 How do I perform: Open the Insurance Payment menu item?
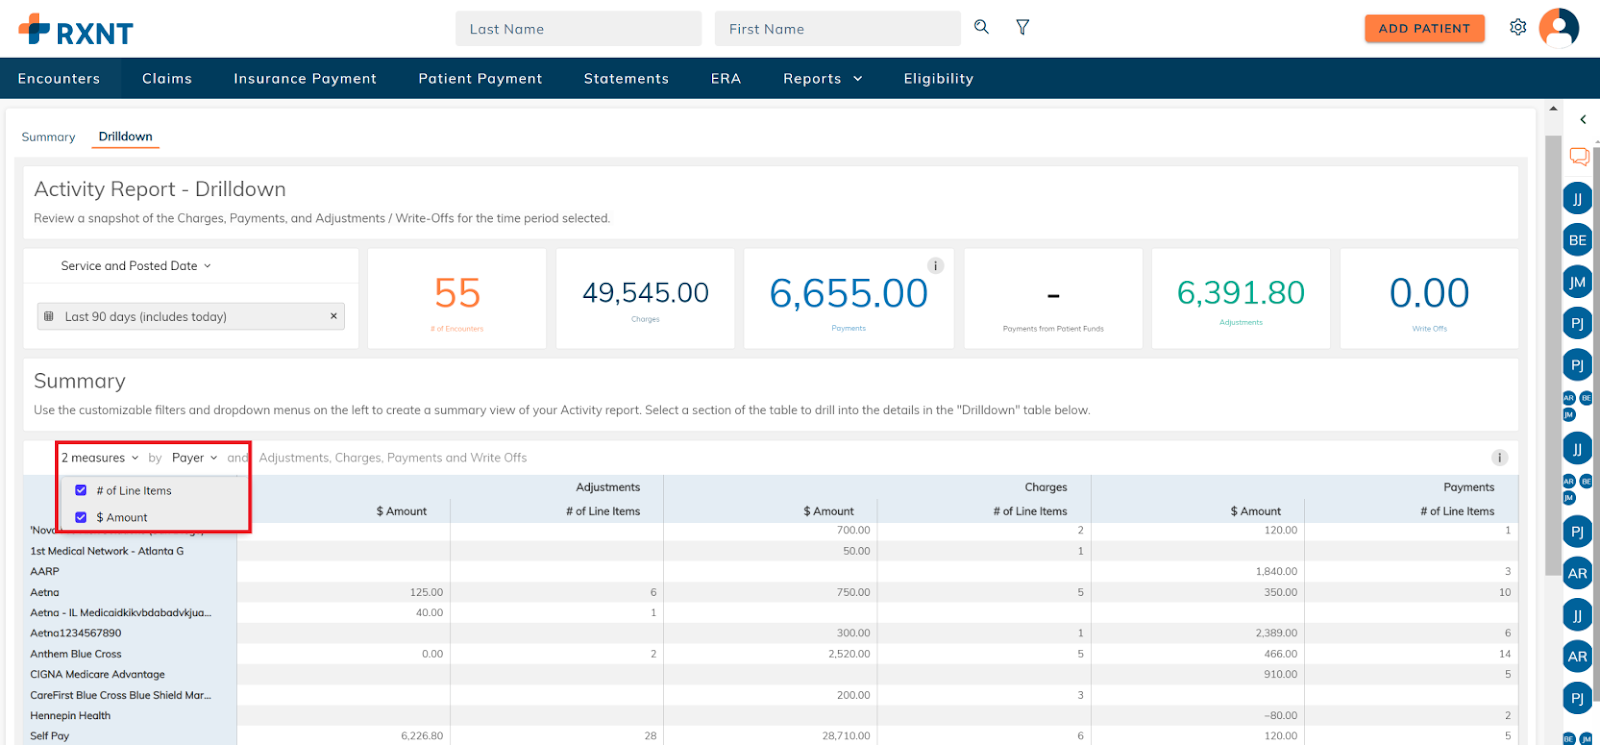pyautogui.click(x=305, y=78)
